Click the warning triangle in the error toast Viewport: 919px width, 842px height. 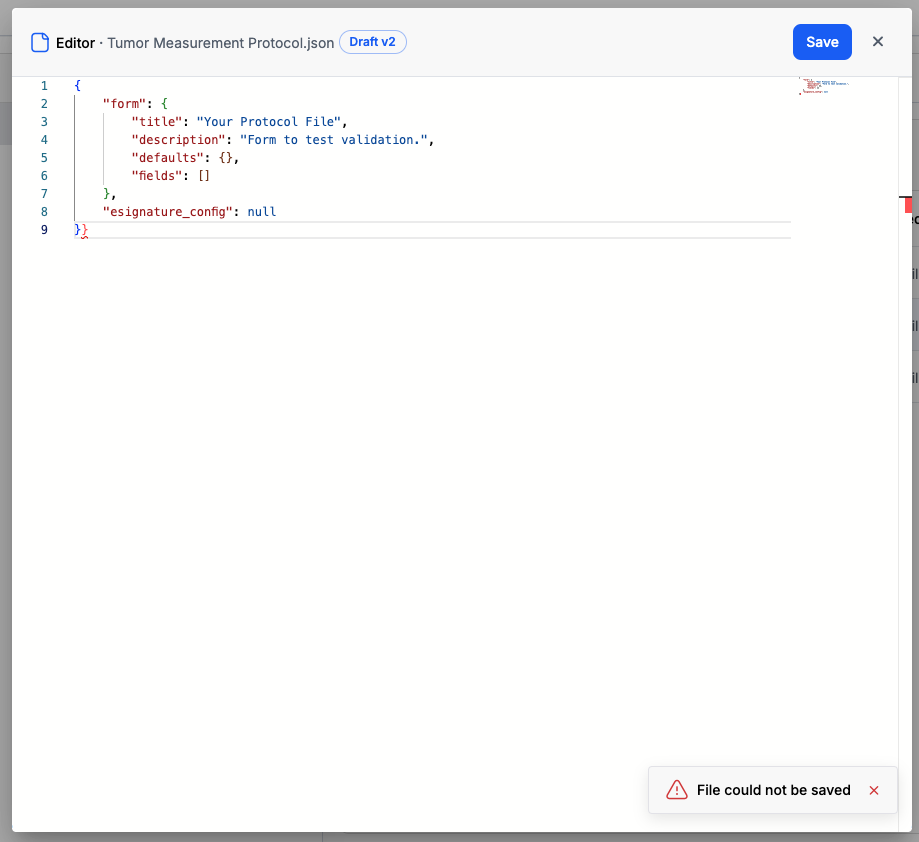pos(677,790)
